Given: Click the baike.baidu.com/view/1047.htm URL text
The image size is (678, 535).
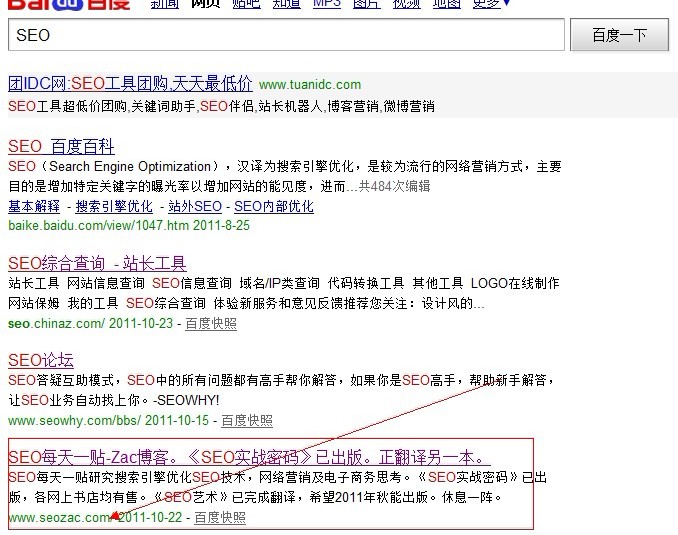Looking at the screenshot, I should pyautogui.click(x=99, y=225).
